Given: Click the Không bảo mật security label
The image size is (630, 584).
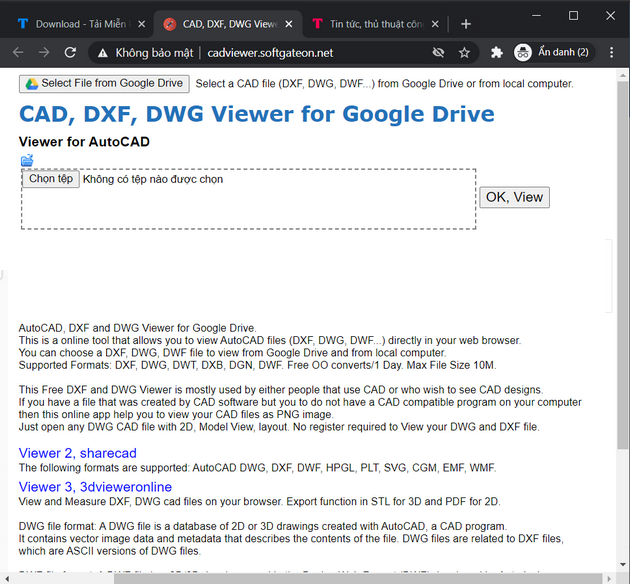Looking at the screenshot, I should [x=154, y=53].
